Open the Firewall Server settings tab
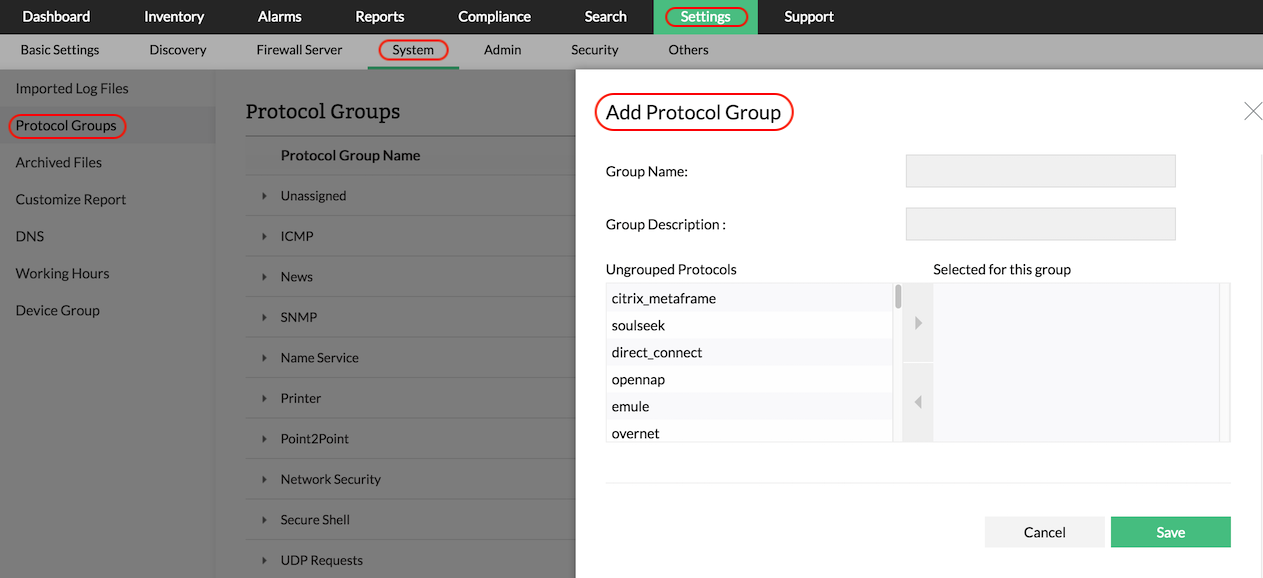This screenshot has width=1263, height=578. [x=299, y=50]
